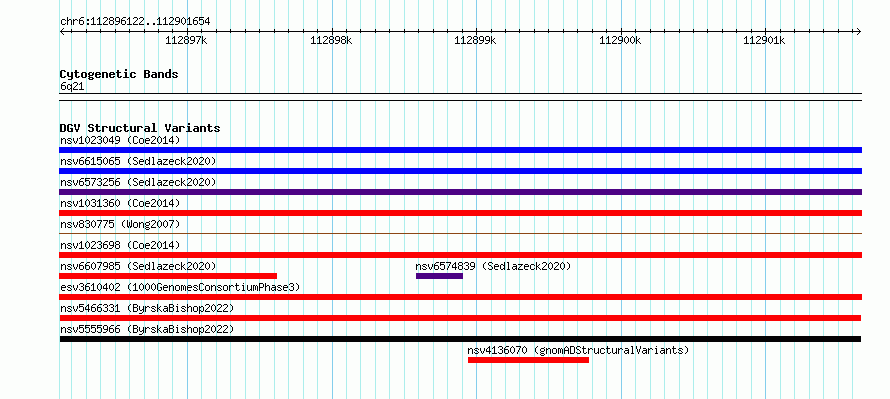
Task: Click the ruler's left arrowhead
Action: (x=62, y=31)
